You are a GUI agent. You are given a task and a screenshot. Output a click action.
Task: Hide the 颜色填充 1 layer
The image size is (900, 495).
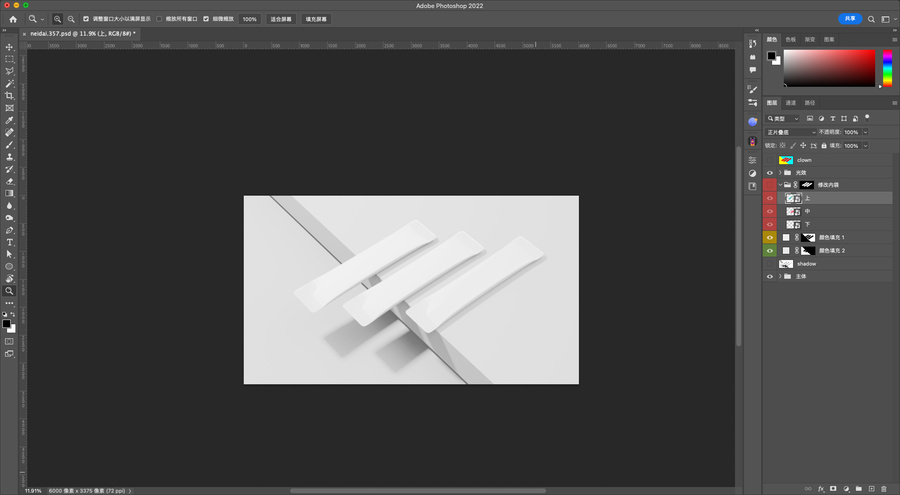770,237
